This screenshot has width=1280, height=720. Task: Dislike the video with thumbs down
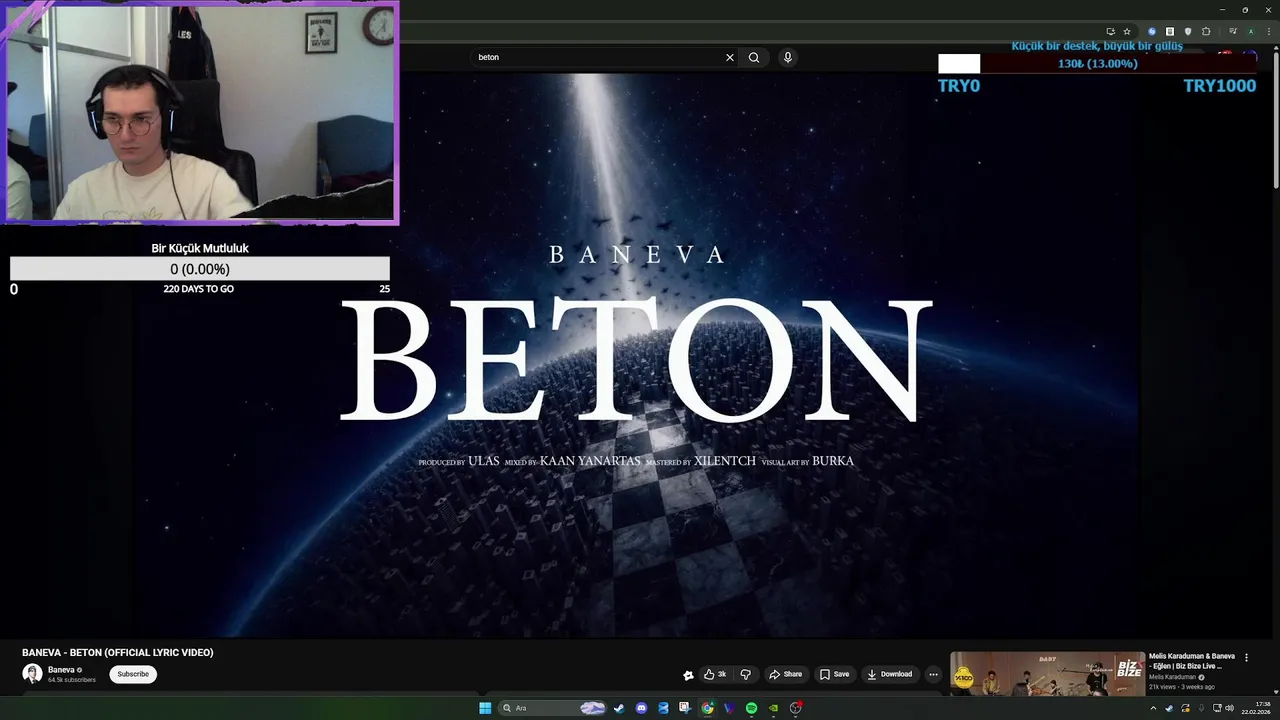[x=745, y=674]
